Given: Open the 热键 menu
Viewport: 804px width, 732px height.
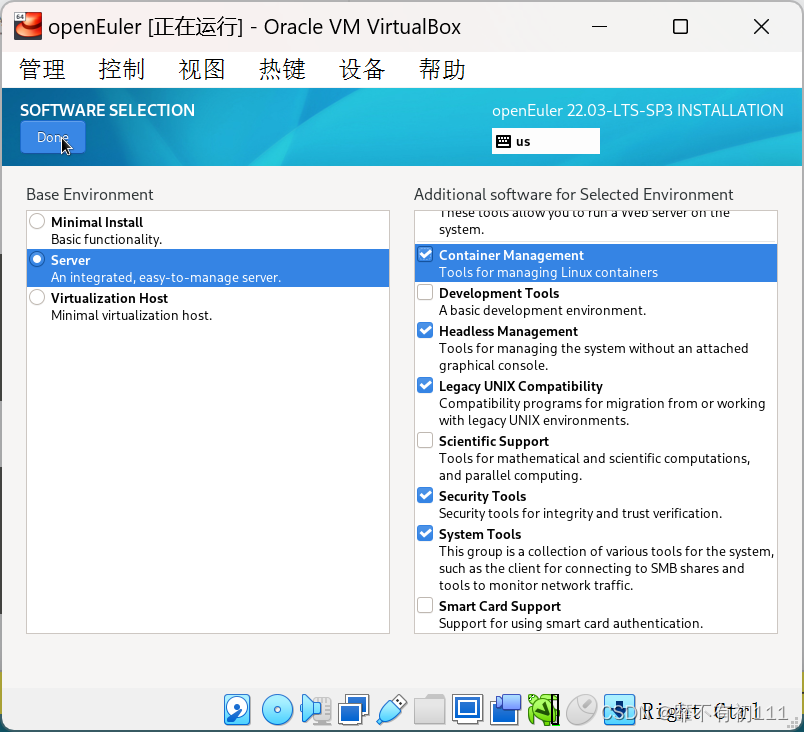Looking at the screenshot, I should coord(283,69).
